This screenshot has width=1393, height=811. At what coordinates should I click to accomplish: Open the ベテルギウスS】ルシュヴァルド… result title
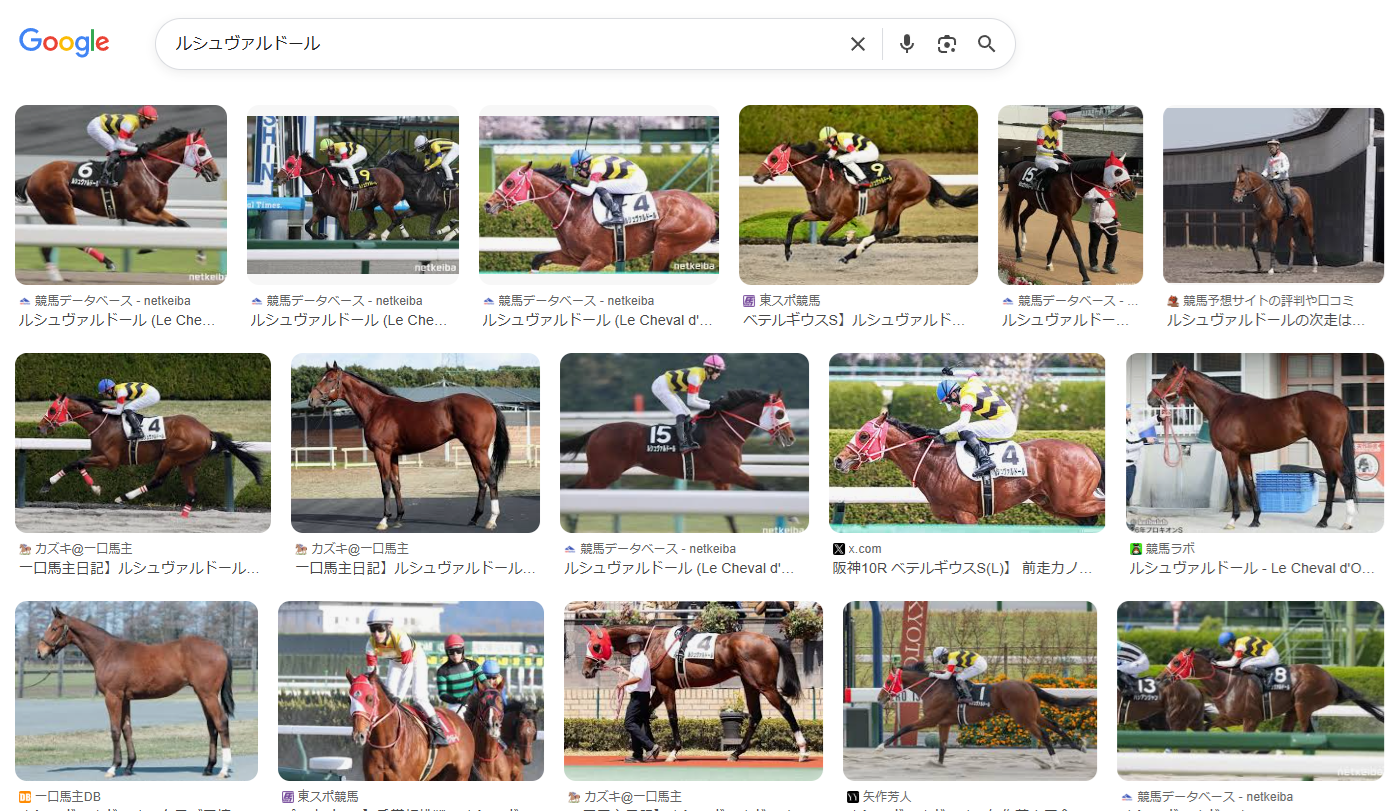[853, 321]
